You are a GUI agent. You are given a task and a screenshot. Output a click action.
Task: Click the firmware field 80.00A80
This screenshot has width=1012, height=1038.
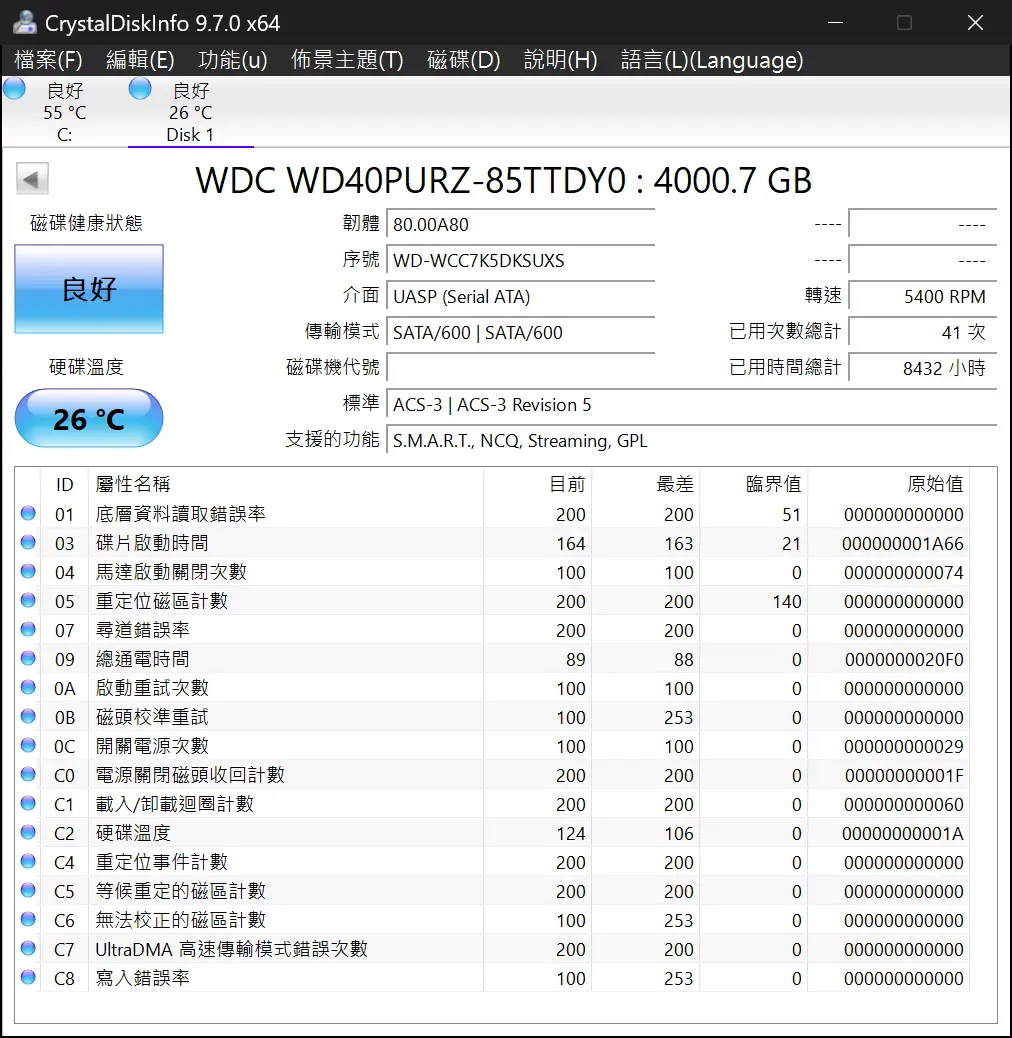coord(520,224)
